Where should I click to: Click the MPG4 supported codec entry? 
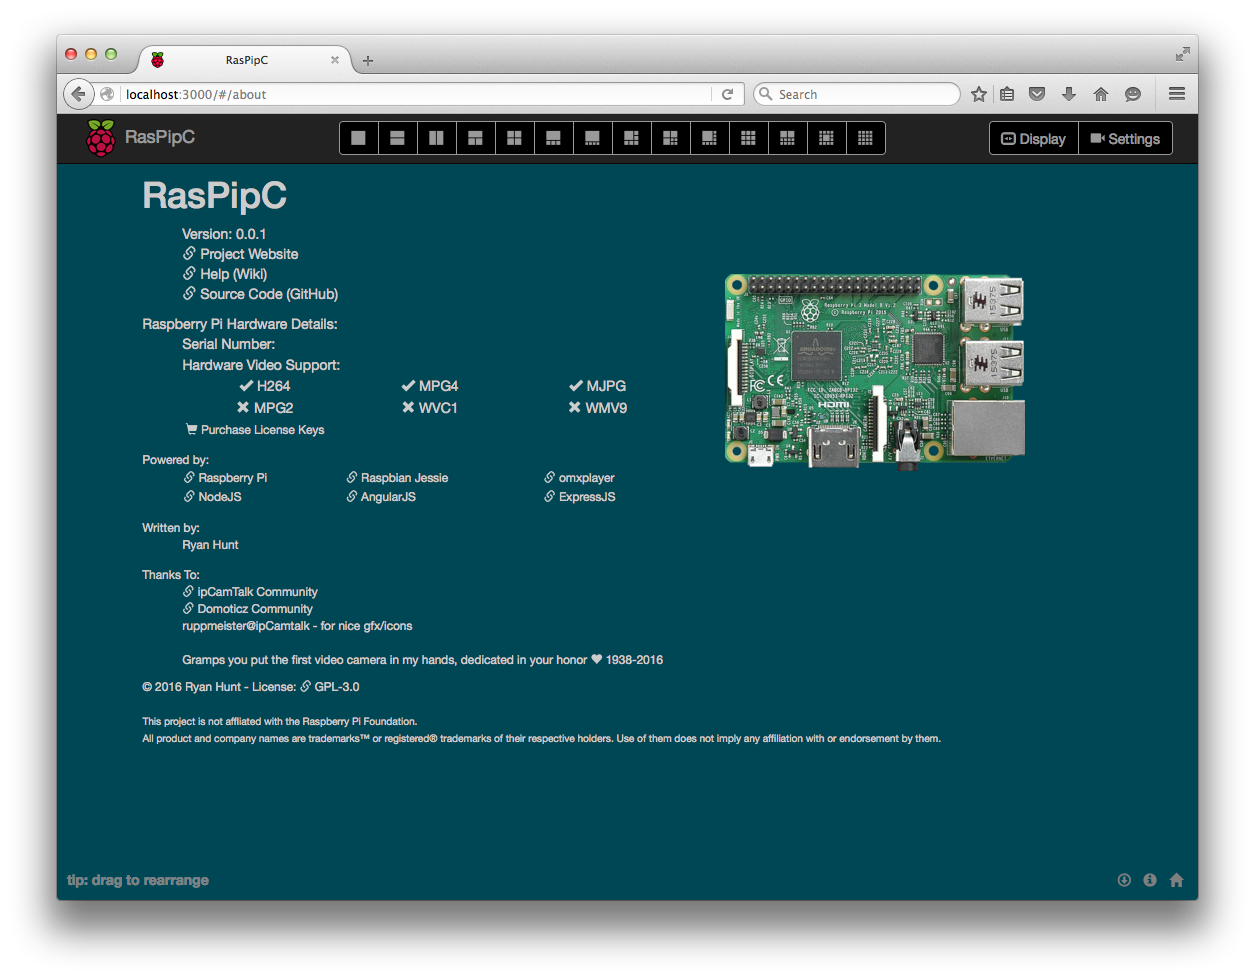430,386
